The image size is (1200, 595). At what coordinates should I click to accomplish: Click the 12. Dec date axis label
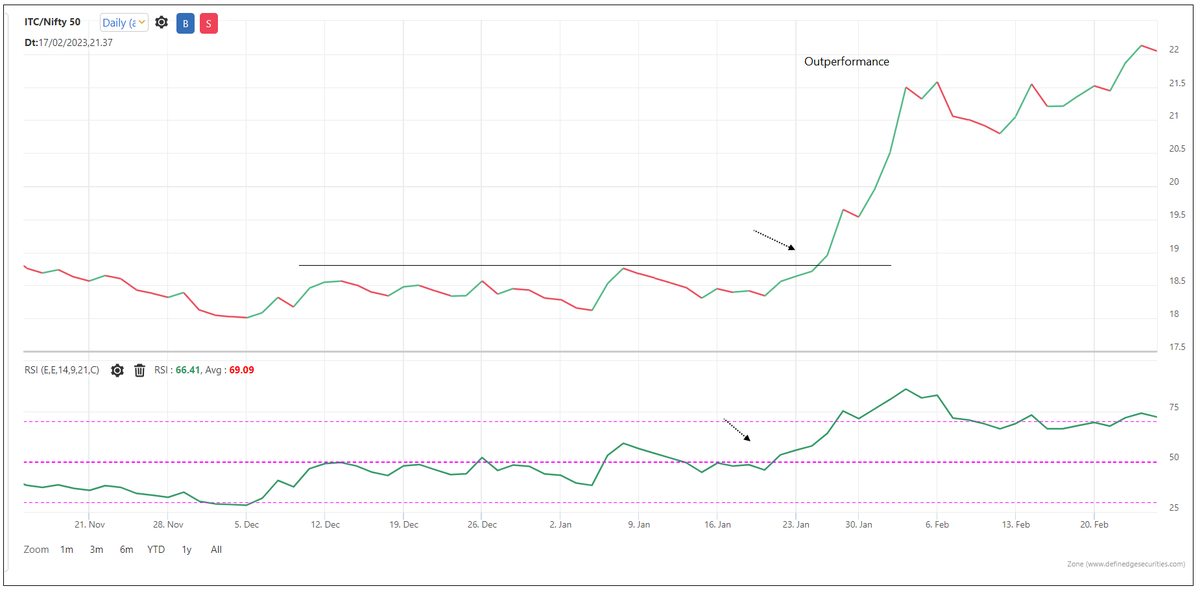[x=324, y=524]
